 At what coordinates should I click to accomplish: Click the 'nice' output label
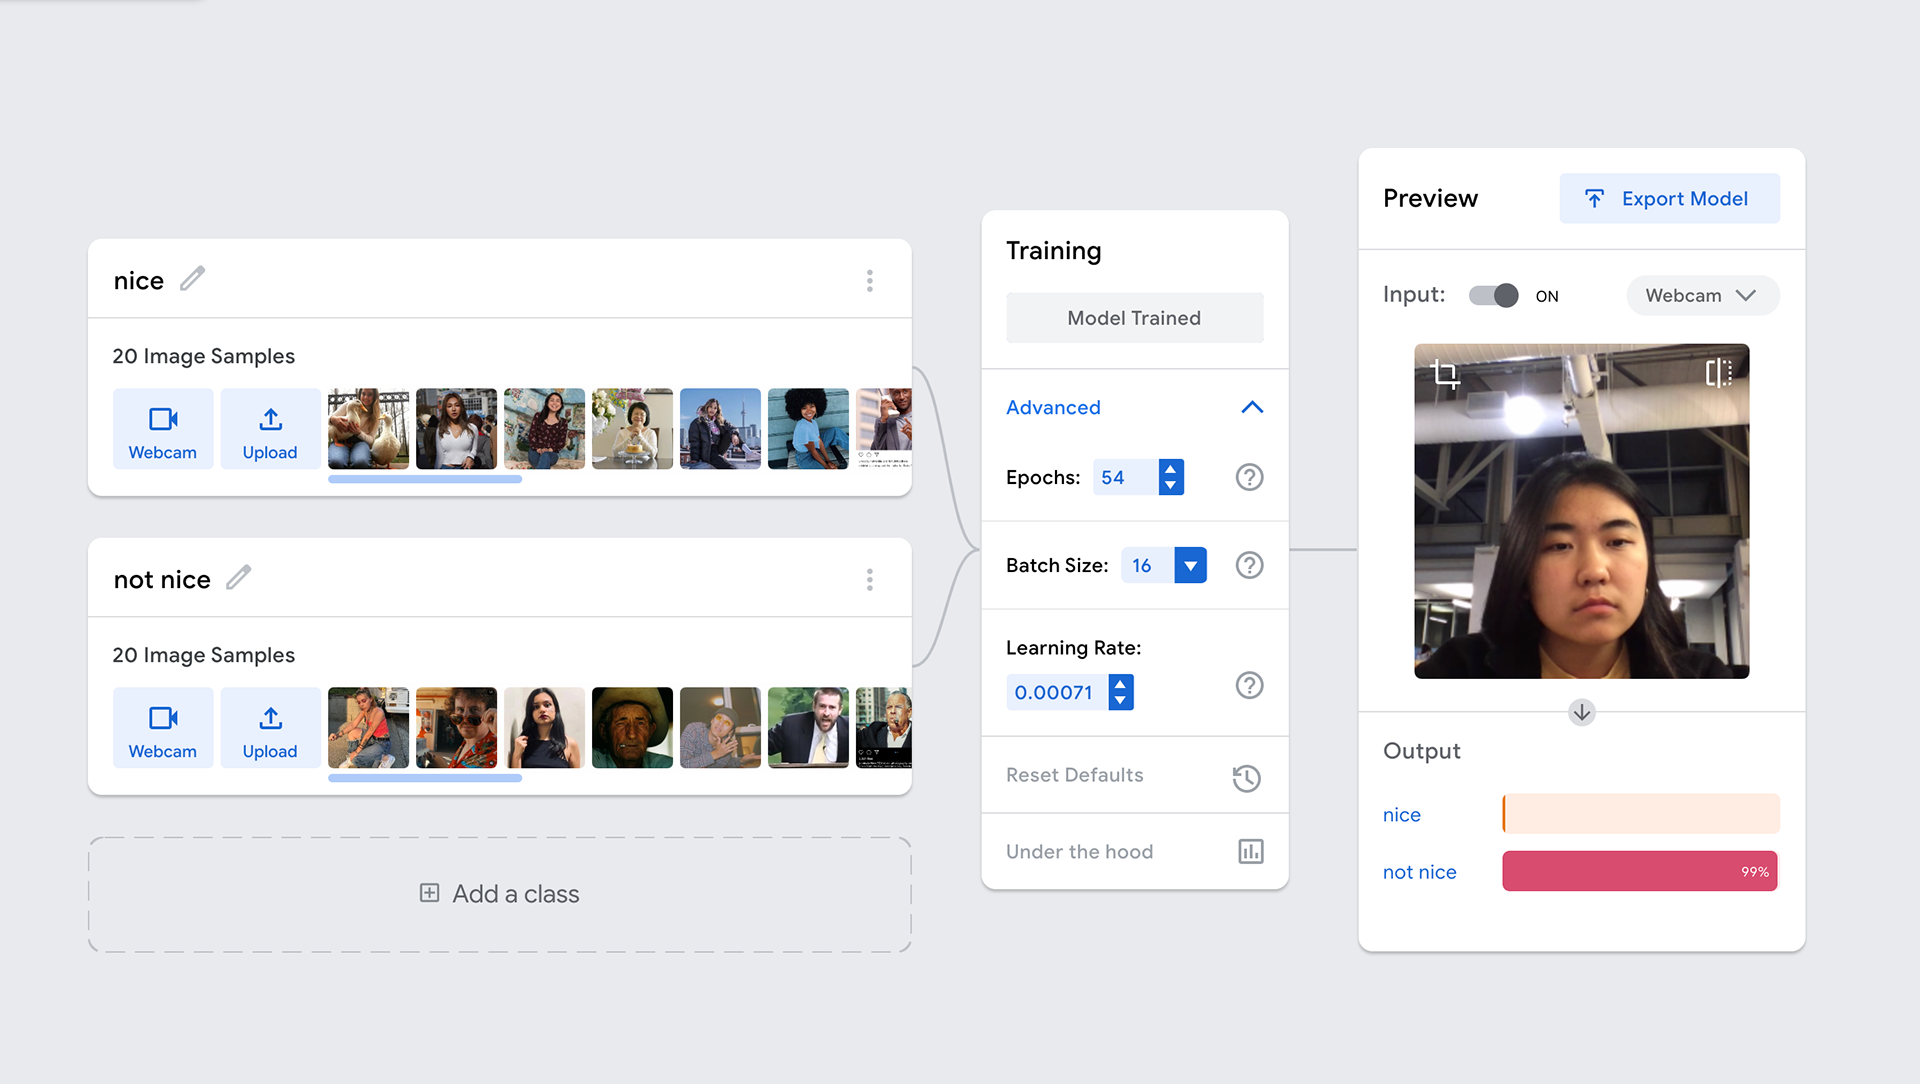(1402, 815)
